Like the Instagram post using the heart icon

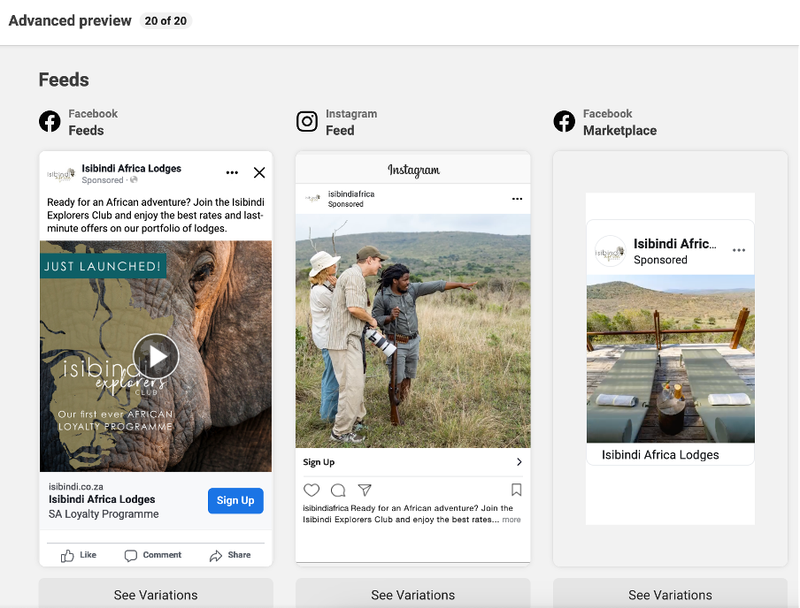tap(311, 490)
